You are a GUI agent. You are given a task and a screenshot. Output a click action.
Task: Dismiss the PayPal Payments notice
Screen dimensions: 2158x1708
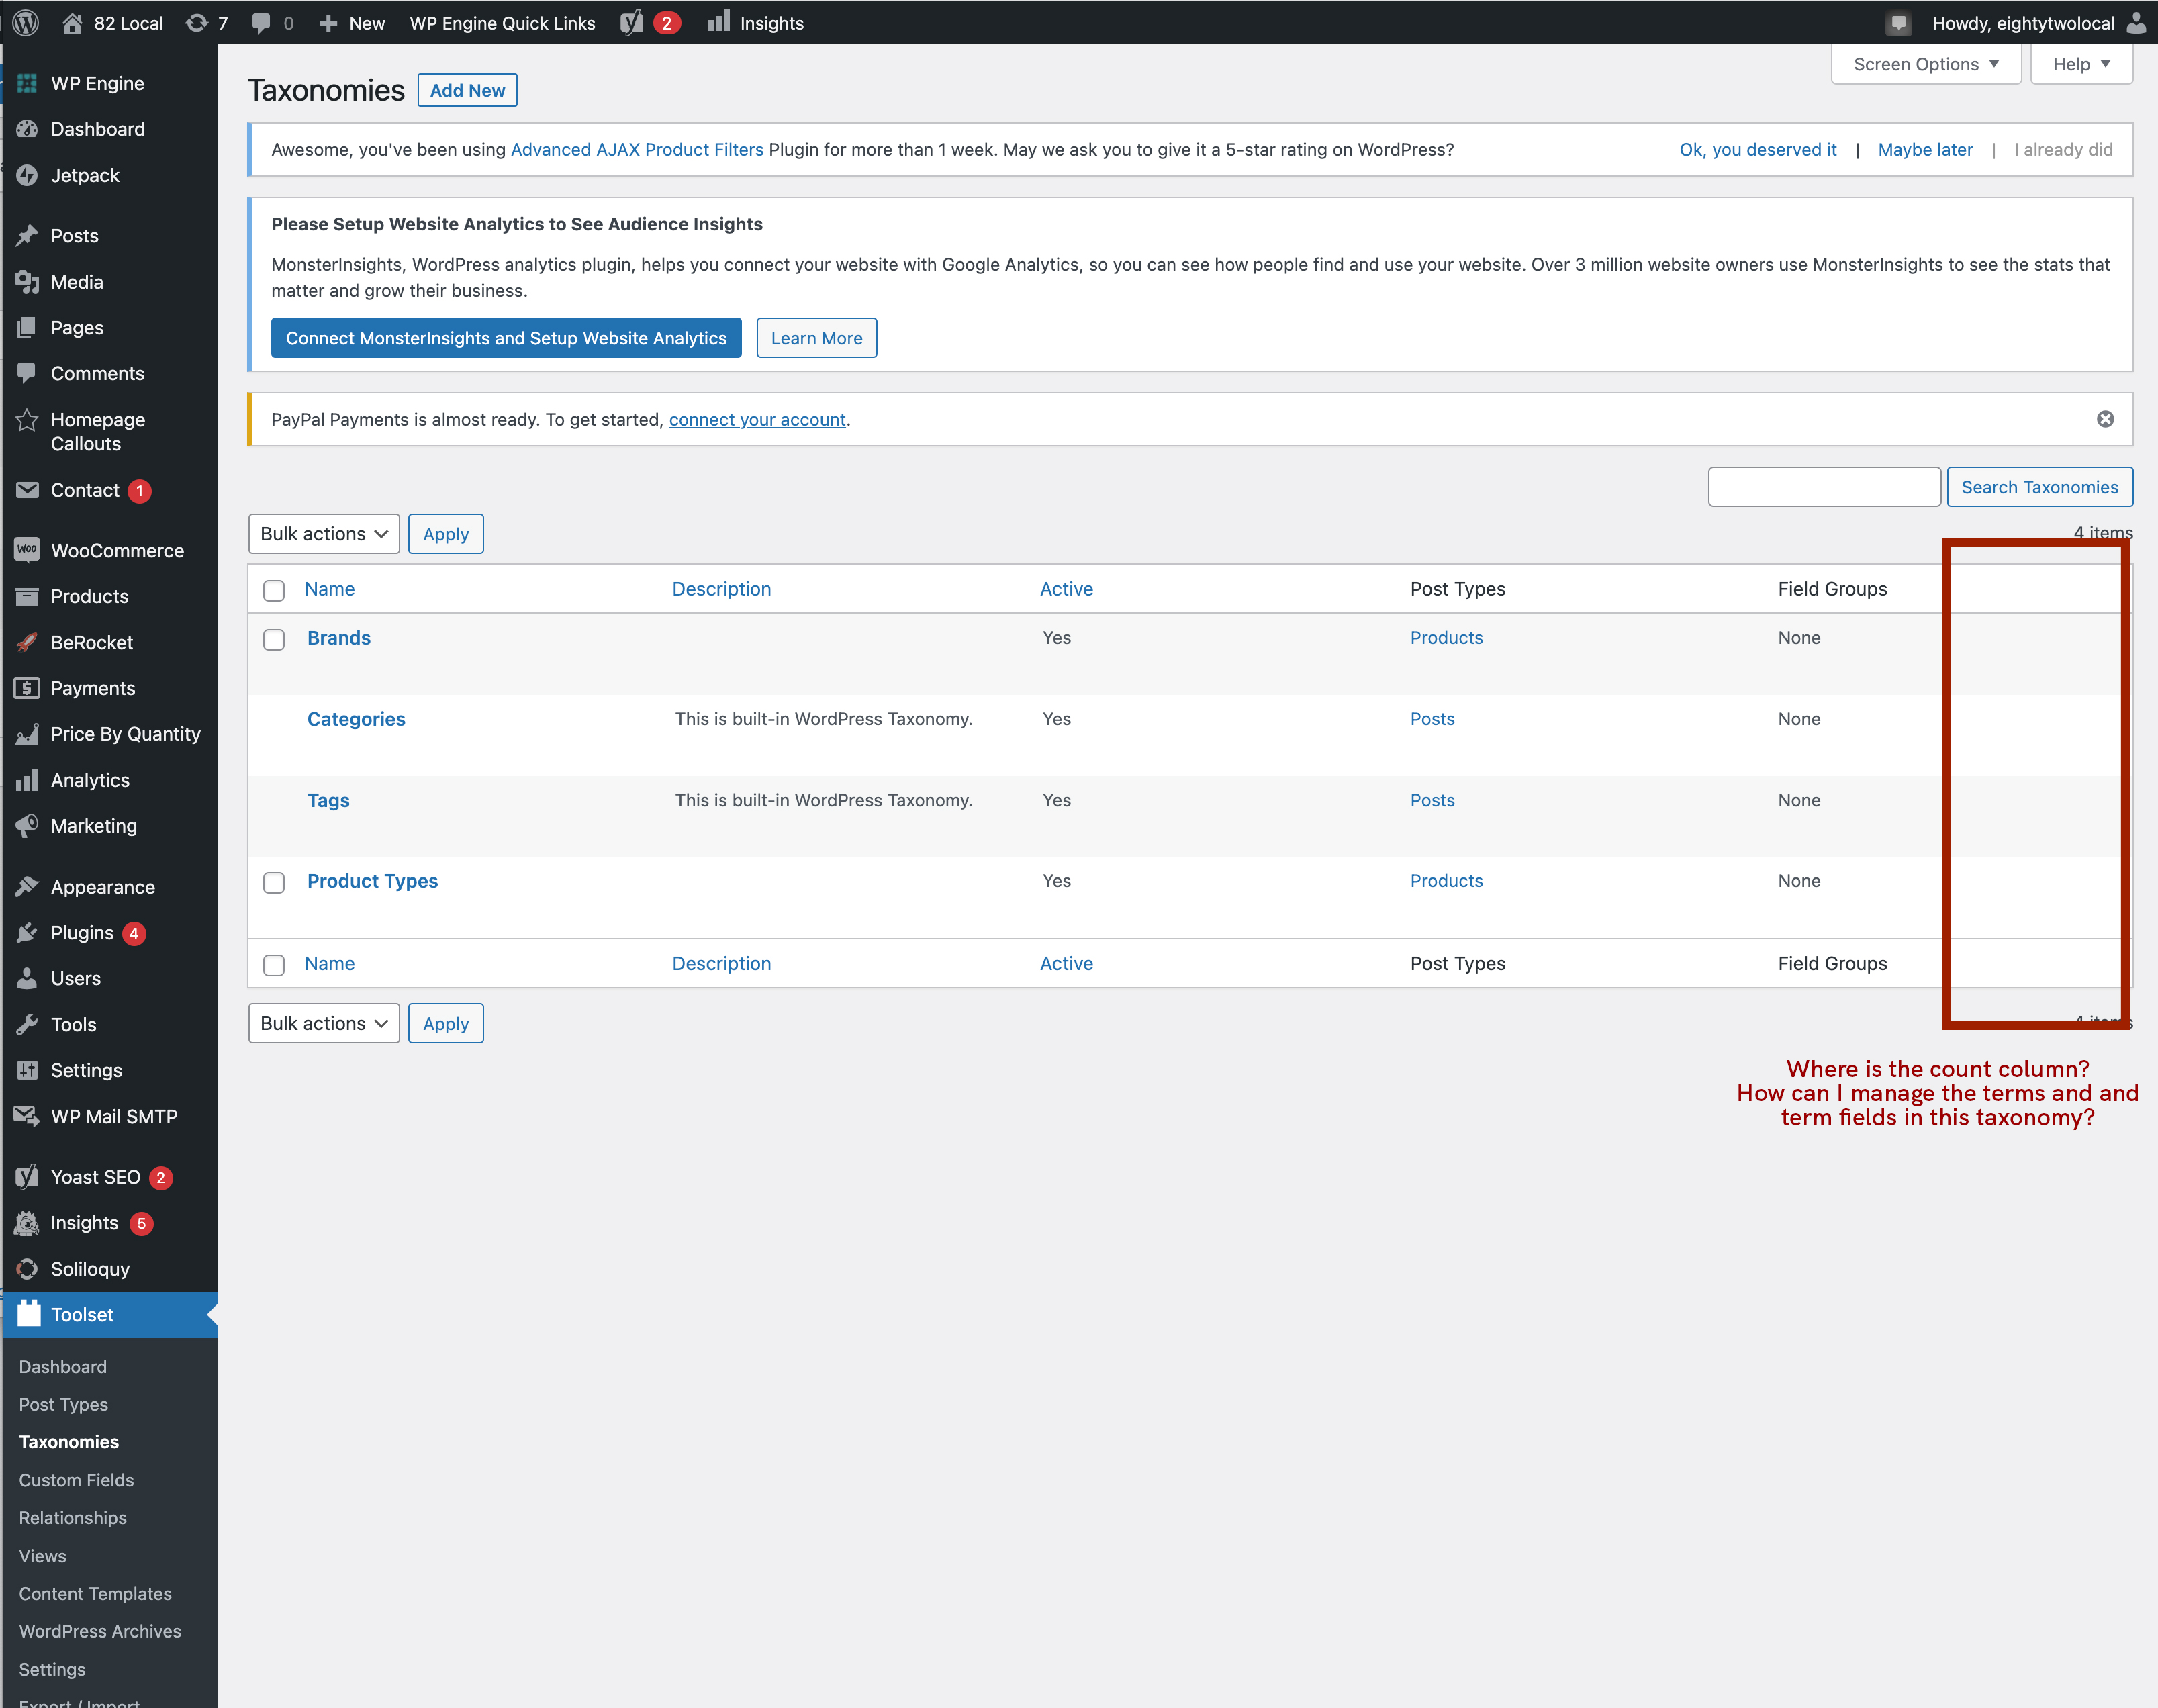[2105, 419]
